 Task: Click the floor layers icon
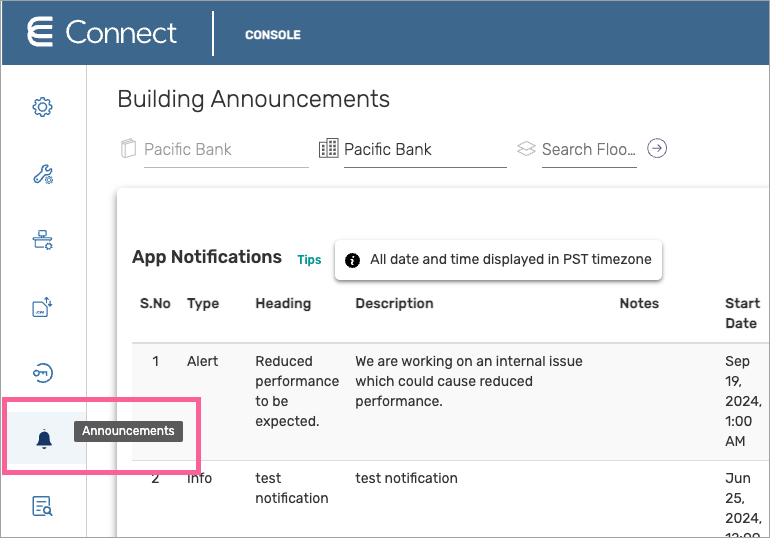[526, 148]
